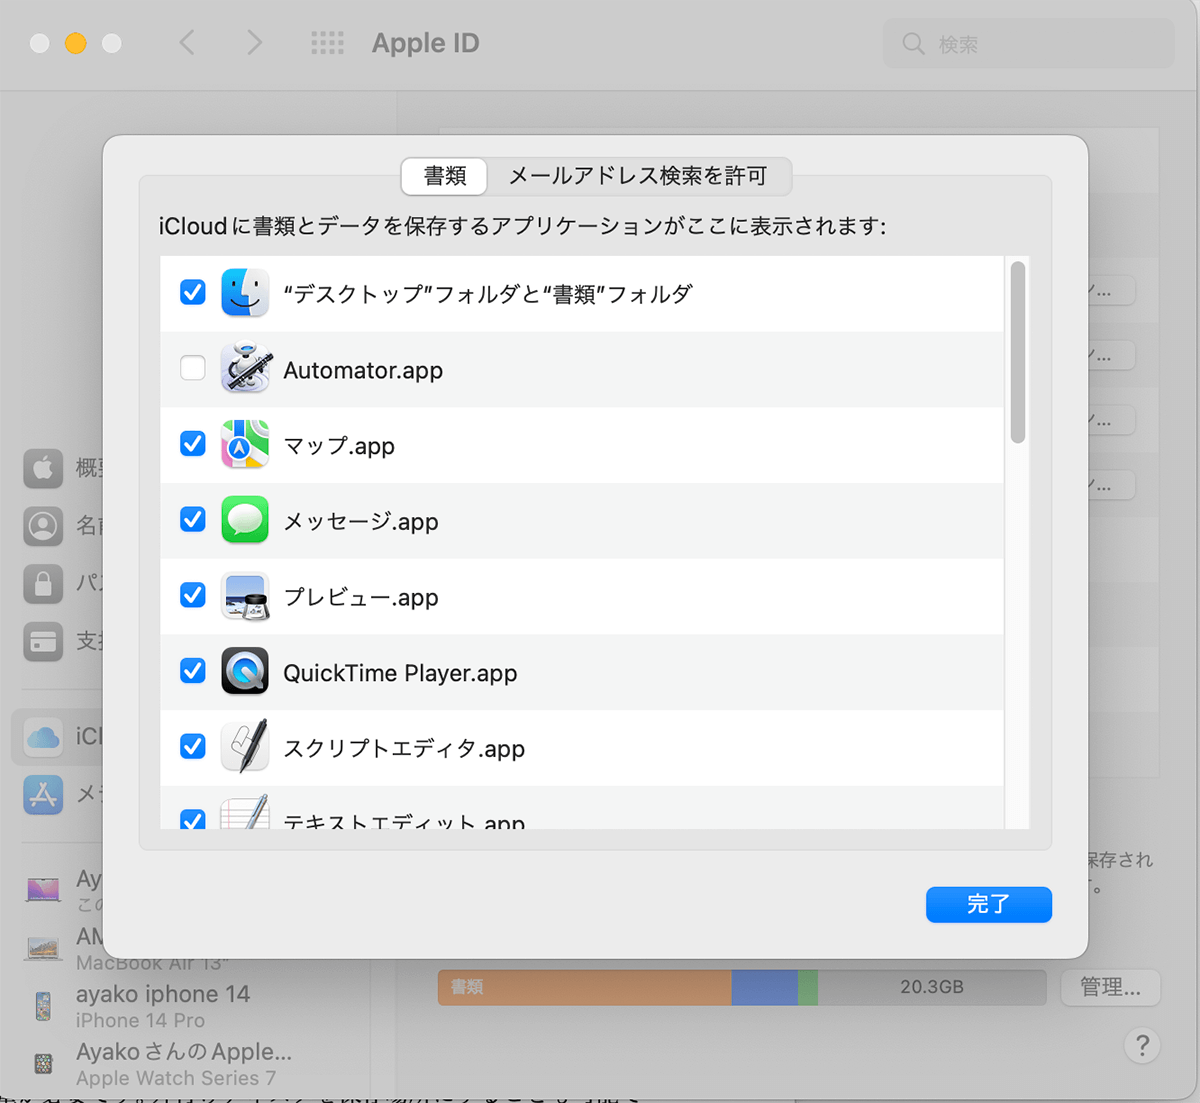Viewport: 1200px width, 1103px height.
Task: Click the Apple Watch Series 7 device icon
Action: point(43,1064)
